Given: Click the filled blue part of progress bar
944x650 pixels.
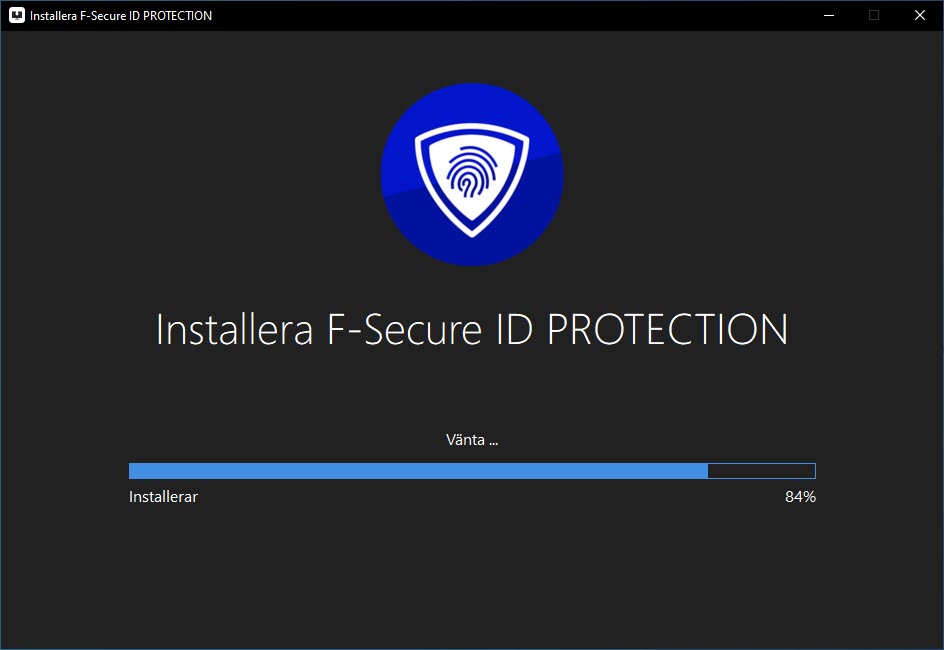Looking at the screenshot, I should 418,471.
